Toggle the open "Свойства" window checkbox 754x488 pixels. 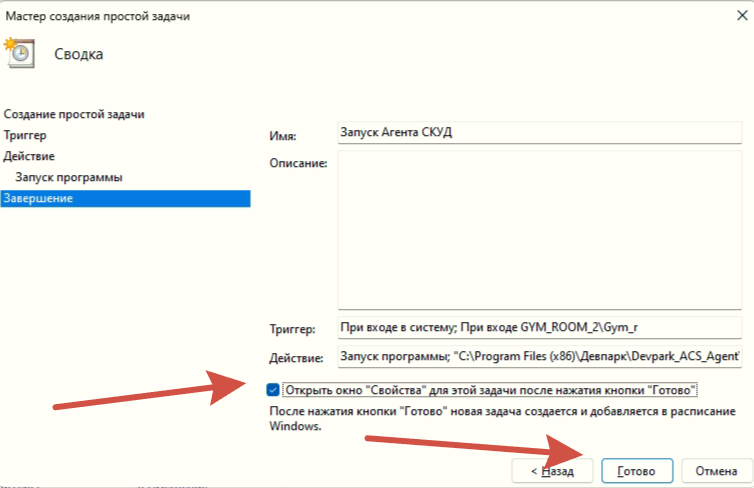coord(273,389)
